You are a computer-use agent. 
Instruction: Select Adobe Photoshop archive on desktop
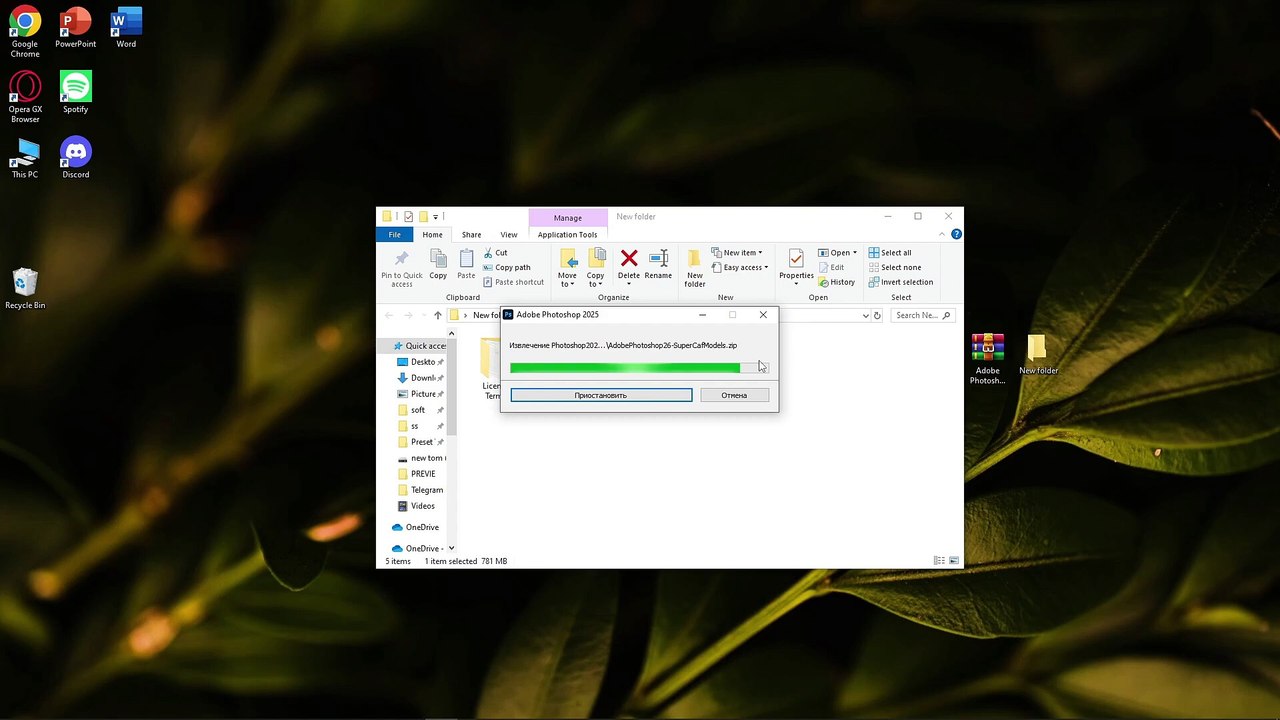click(x=987, y=358)
